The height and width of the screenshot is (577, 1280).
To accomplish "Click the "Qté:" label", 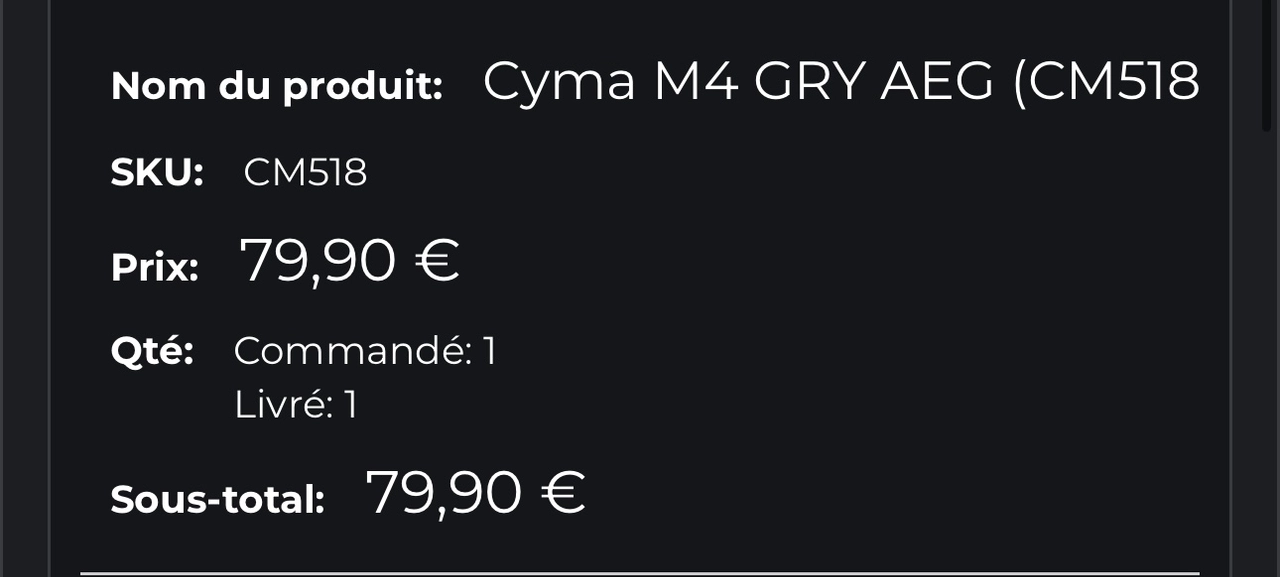I will 152,351.
